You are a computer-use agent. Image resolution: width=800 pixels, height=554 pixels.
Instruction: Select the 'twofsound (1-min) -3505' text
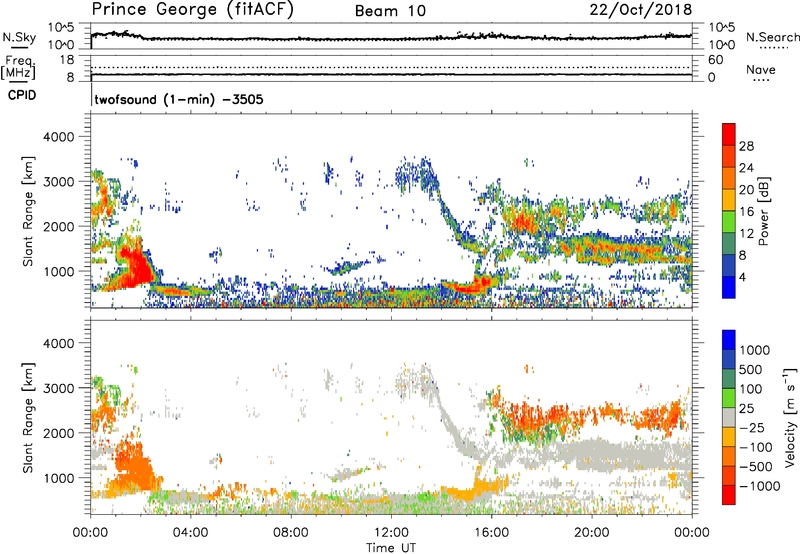click(x=179, y=99)
